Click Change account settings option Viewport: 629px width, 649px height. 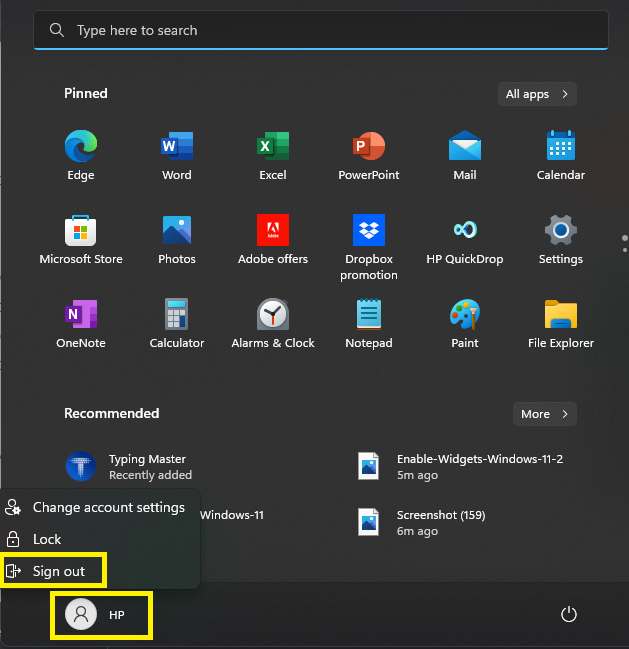pyautogui.click(x=108, y=507)
